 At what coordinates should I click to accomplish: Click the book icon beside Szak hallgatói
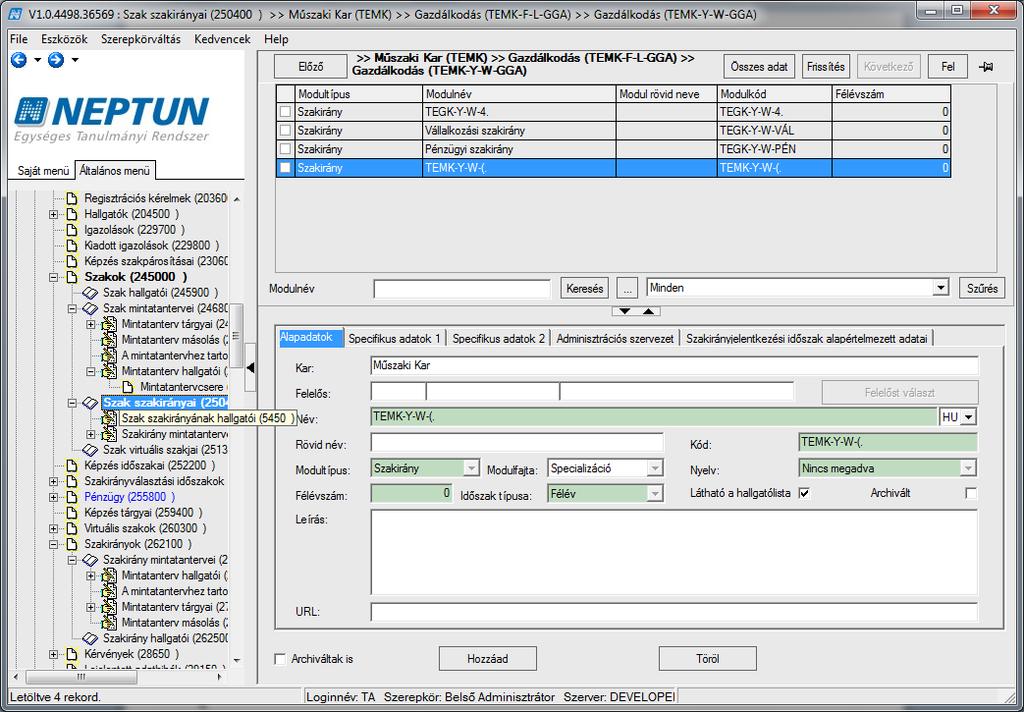point(90,293)
